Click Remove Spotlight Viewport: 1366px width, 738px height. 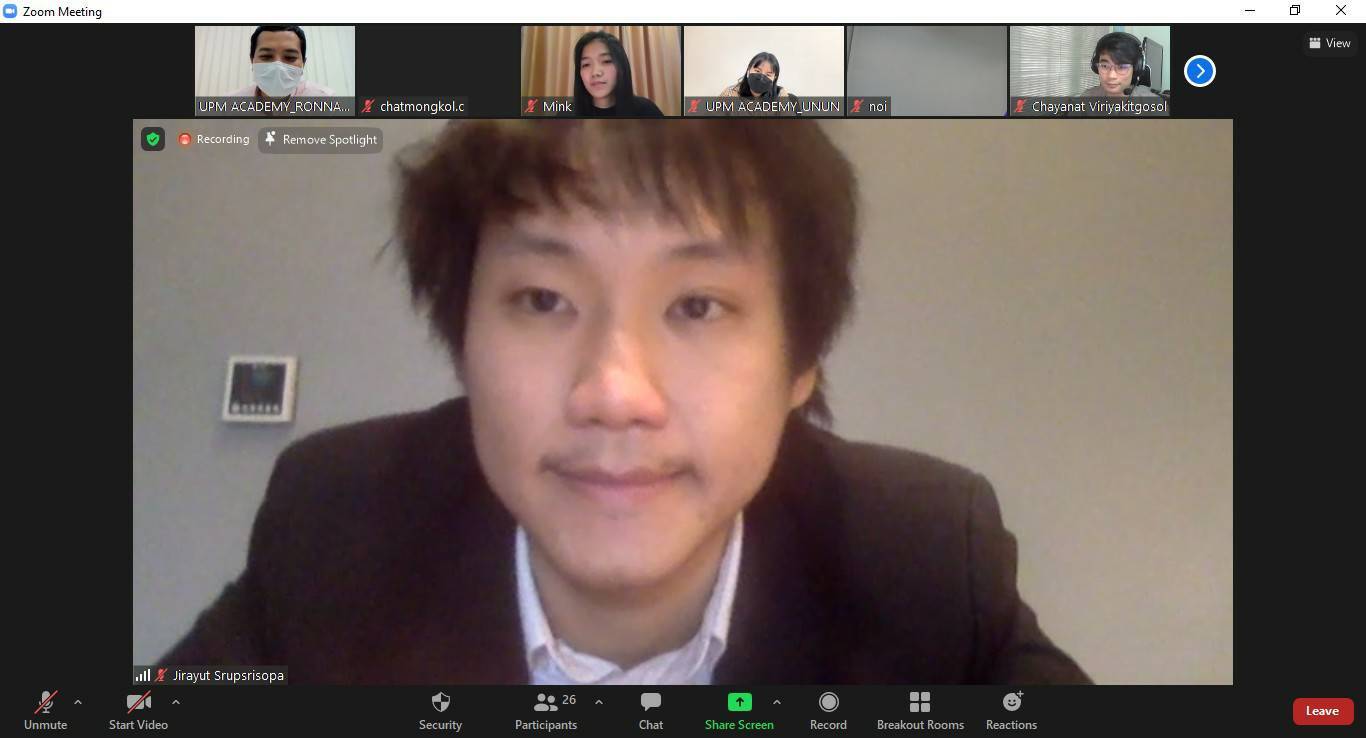pos(320,139)
